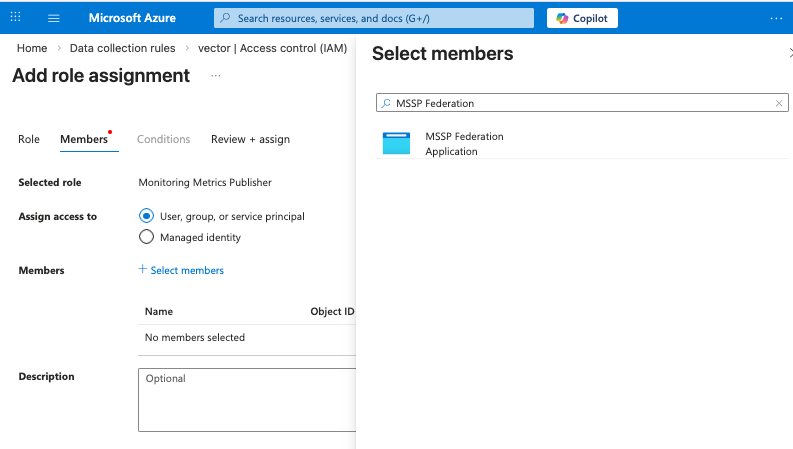
Task: Choose the Managed identity radio option
Action: 146,237
